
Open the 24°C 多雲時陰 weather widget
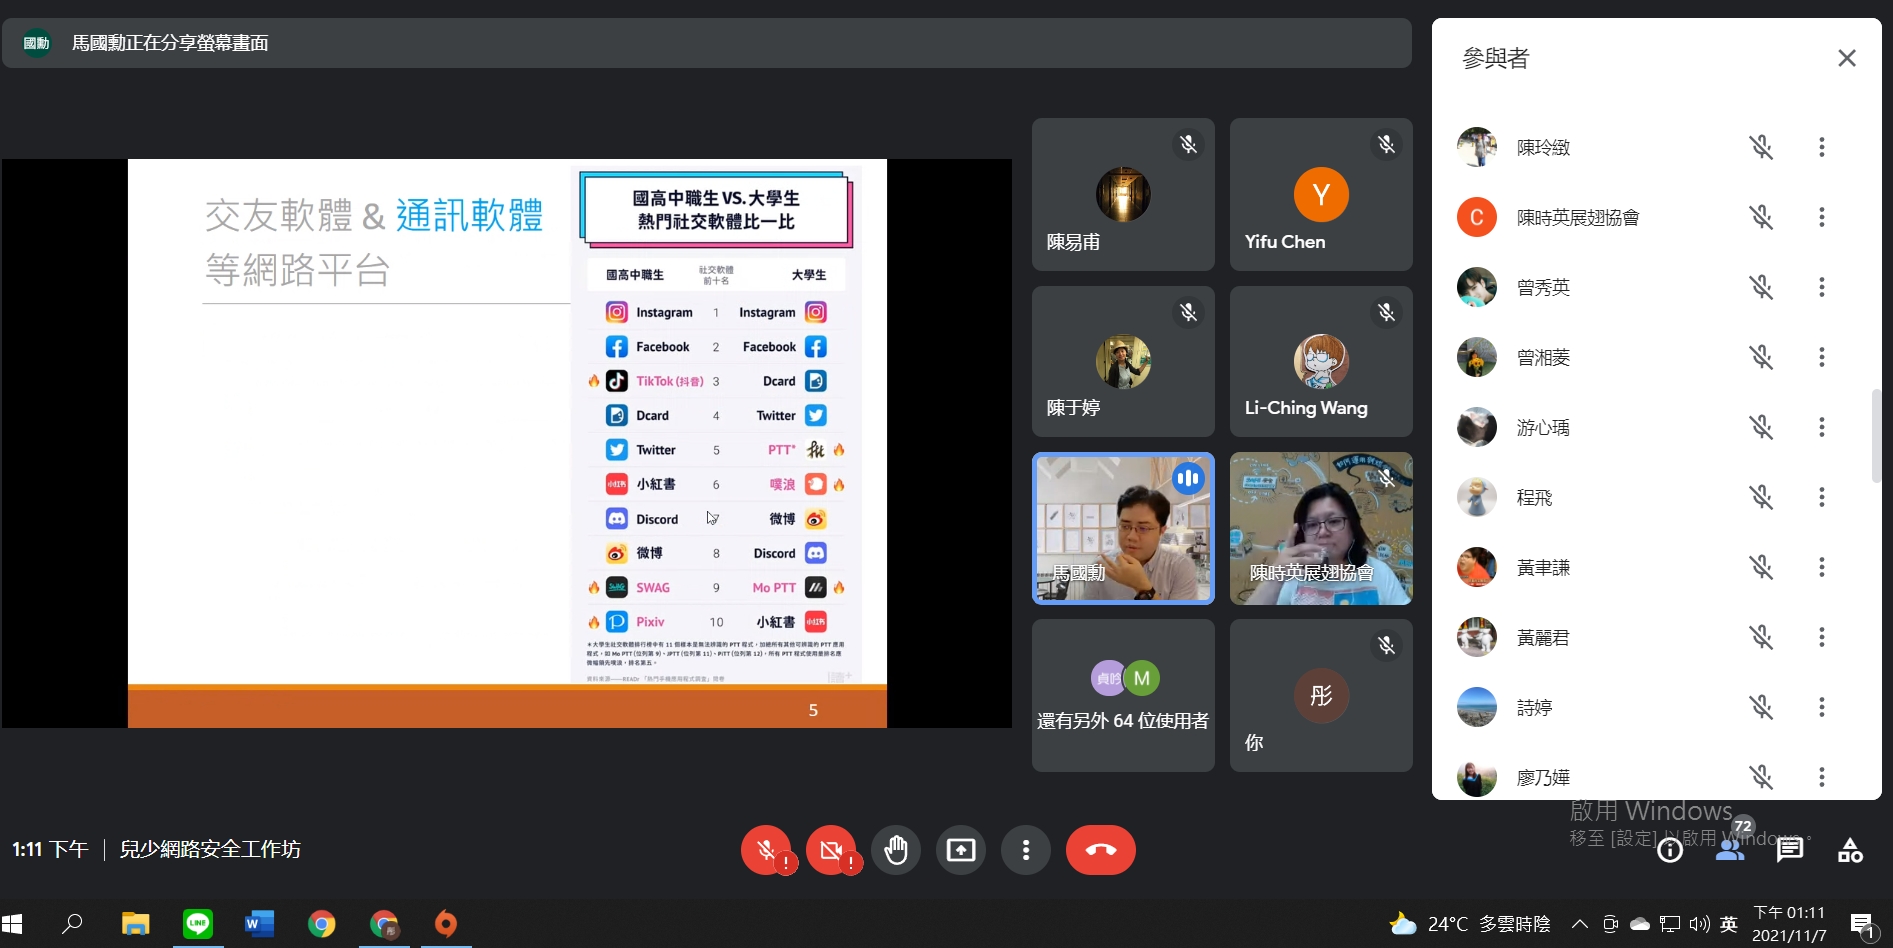(x=1470, y=924)
